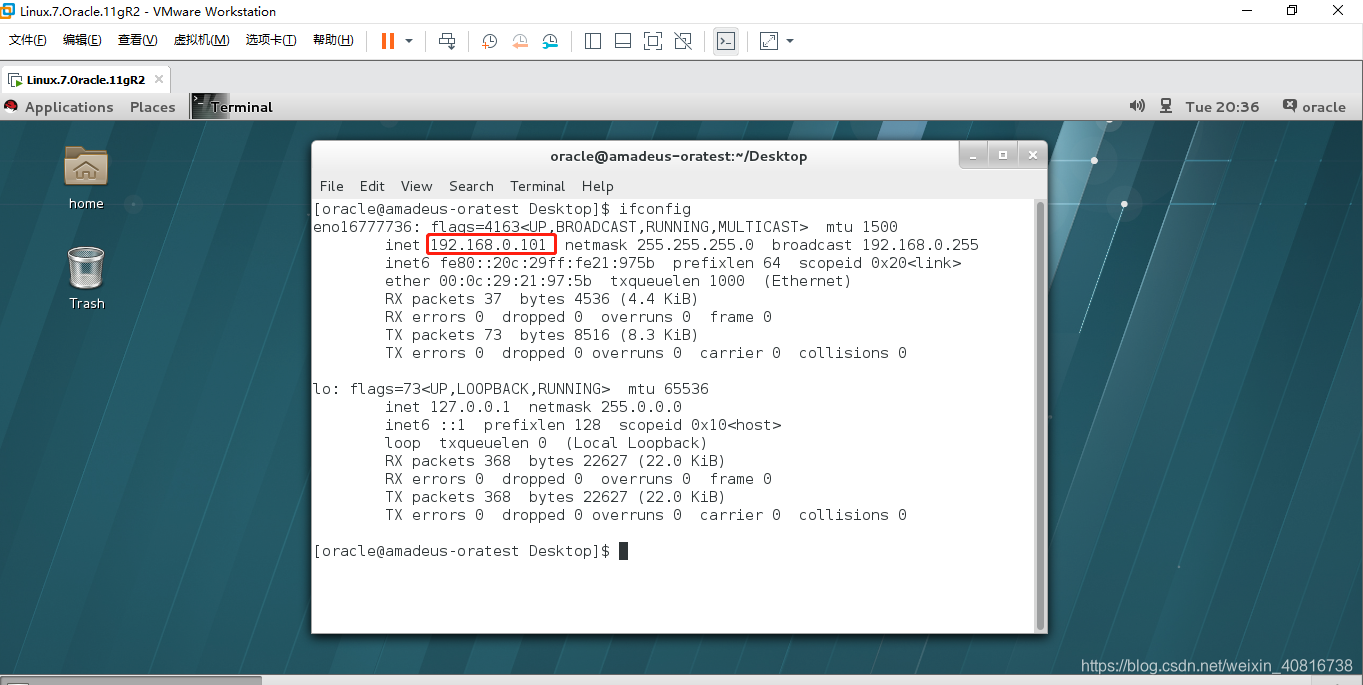The width and height of the screenshot is (1363, 685).
Task: Open the GNOME Applications menu
Action: 59,107
